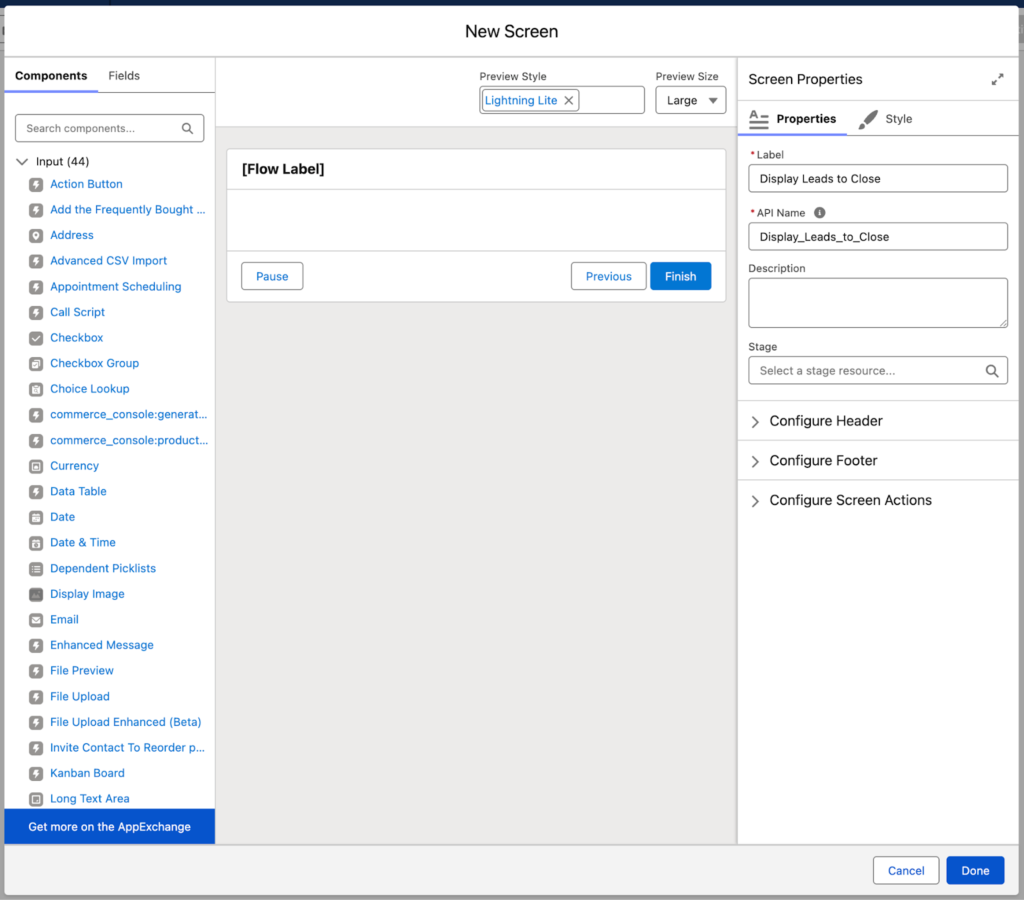Click the search magnifier in Search components
Image resolution: width=1024 pixels, height=900 pixels.
pos(187,129)
